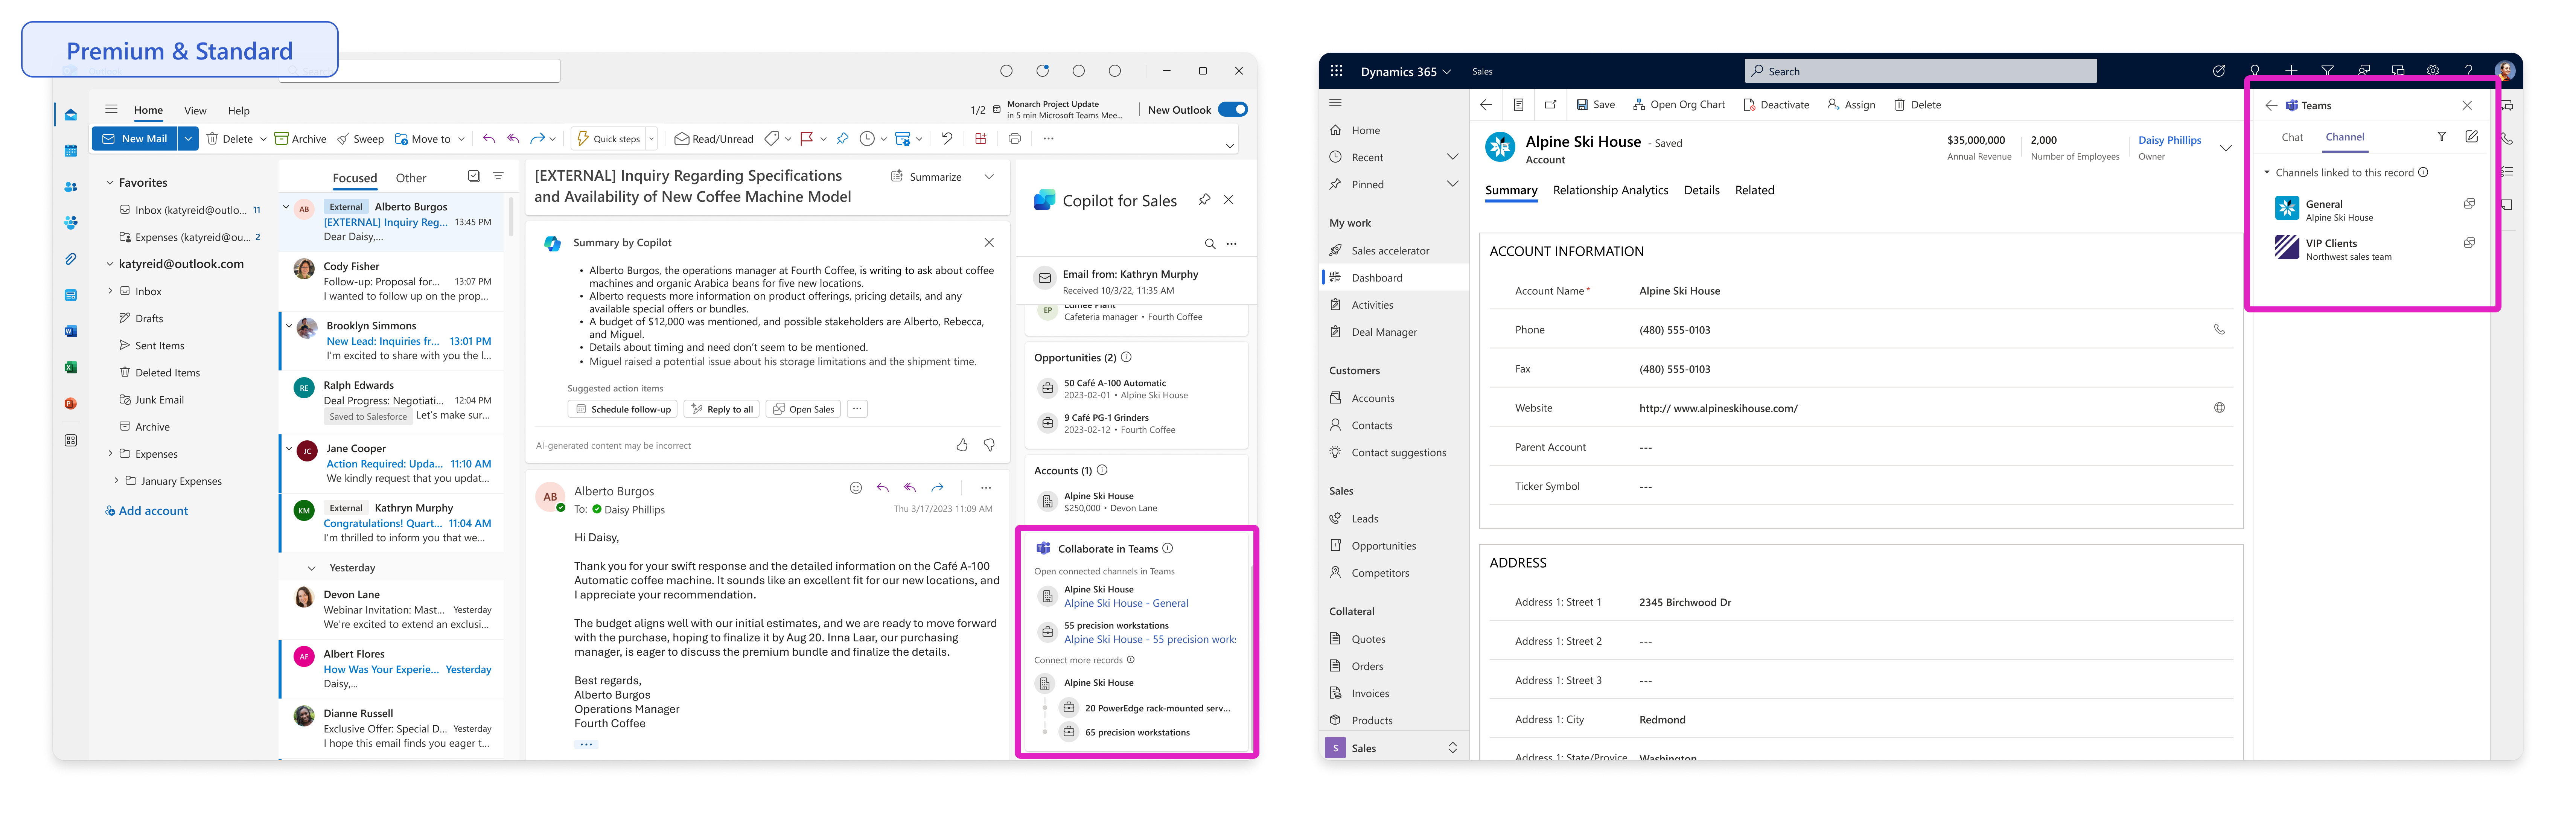Open the New Mail dropdown arrow
Viewport: 2576px width, 813px height.
point(188,139)
